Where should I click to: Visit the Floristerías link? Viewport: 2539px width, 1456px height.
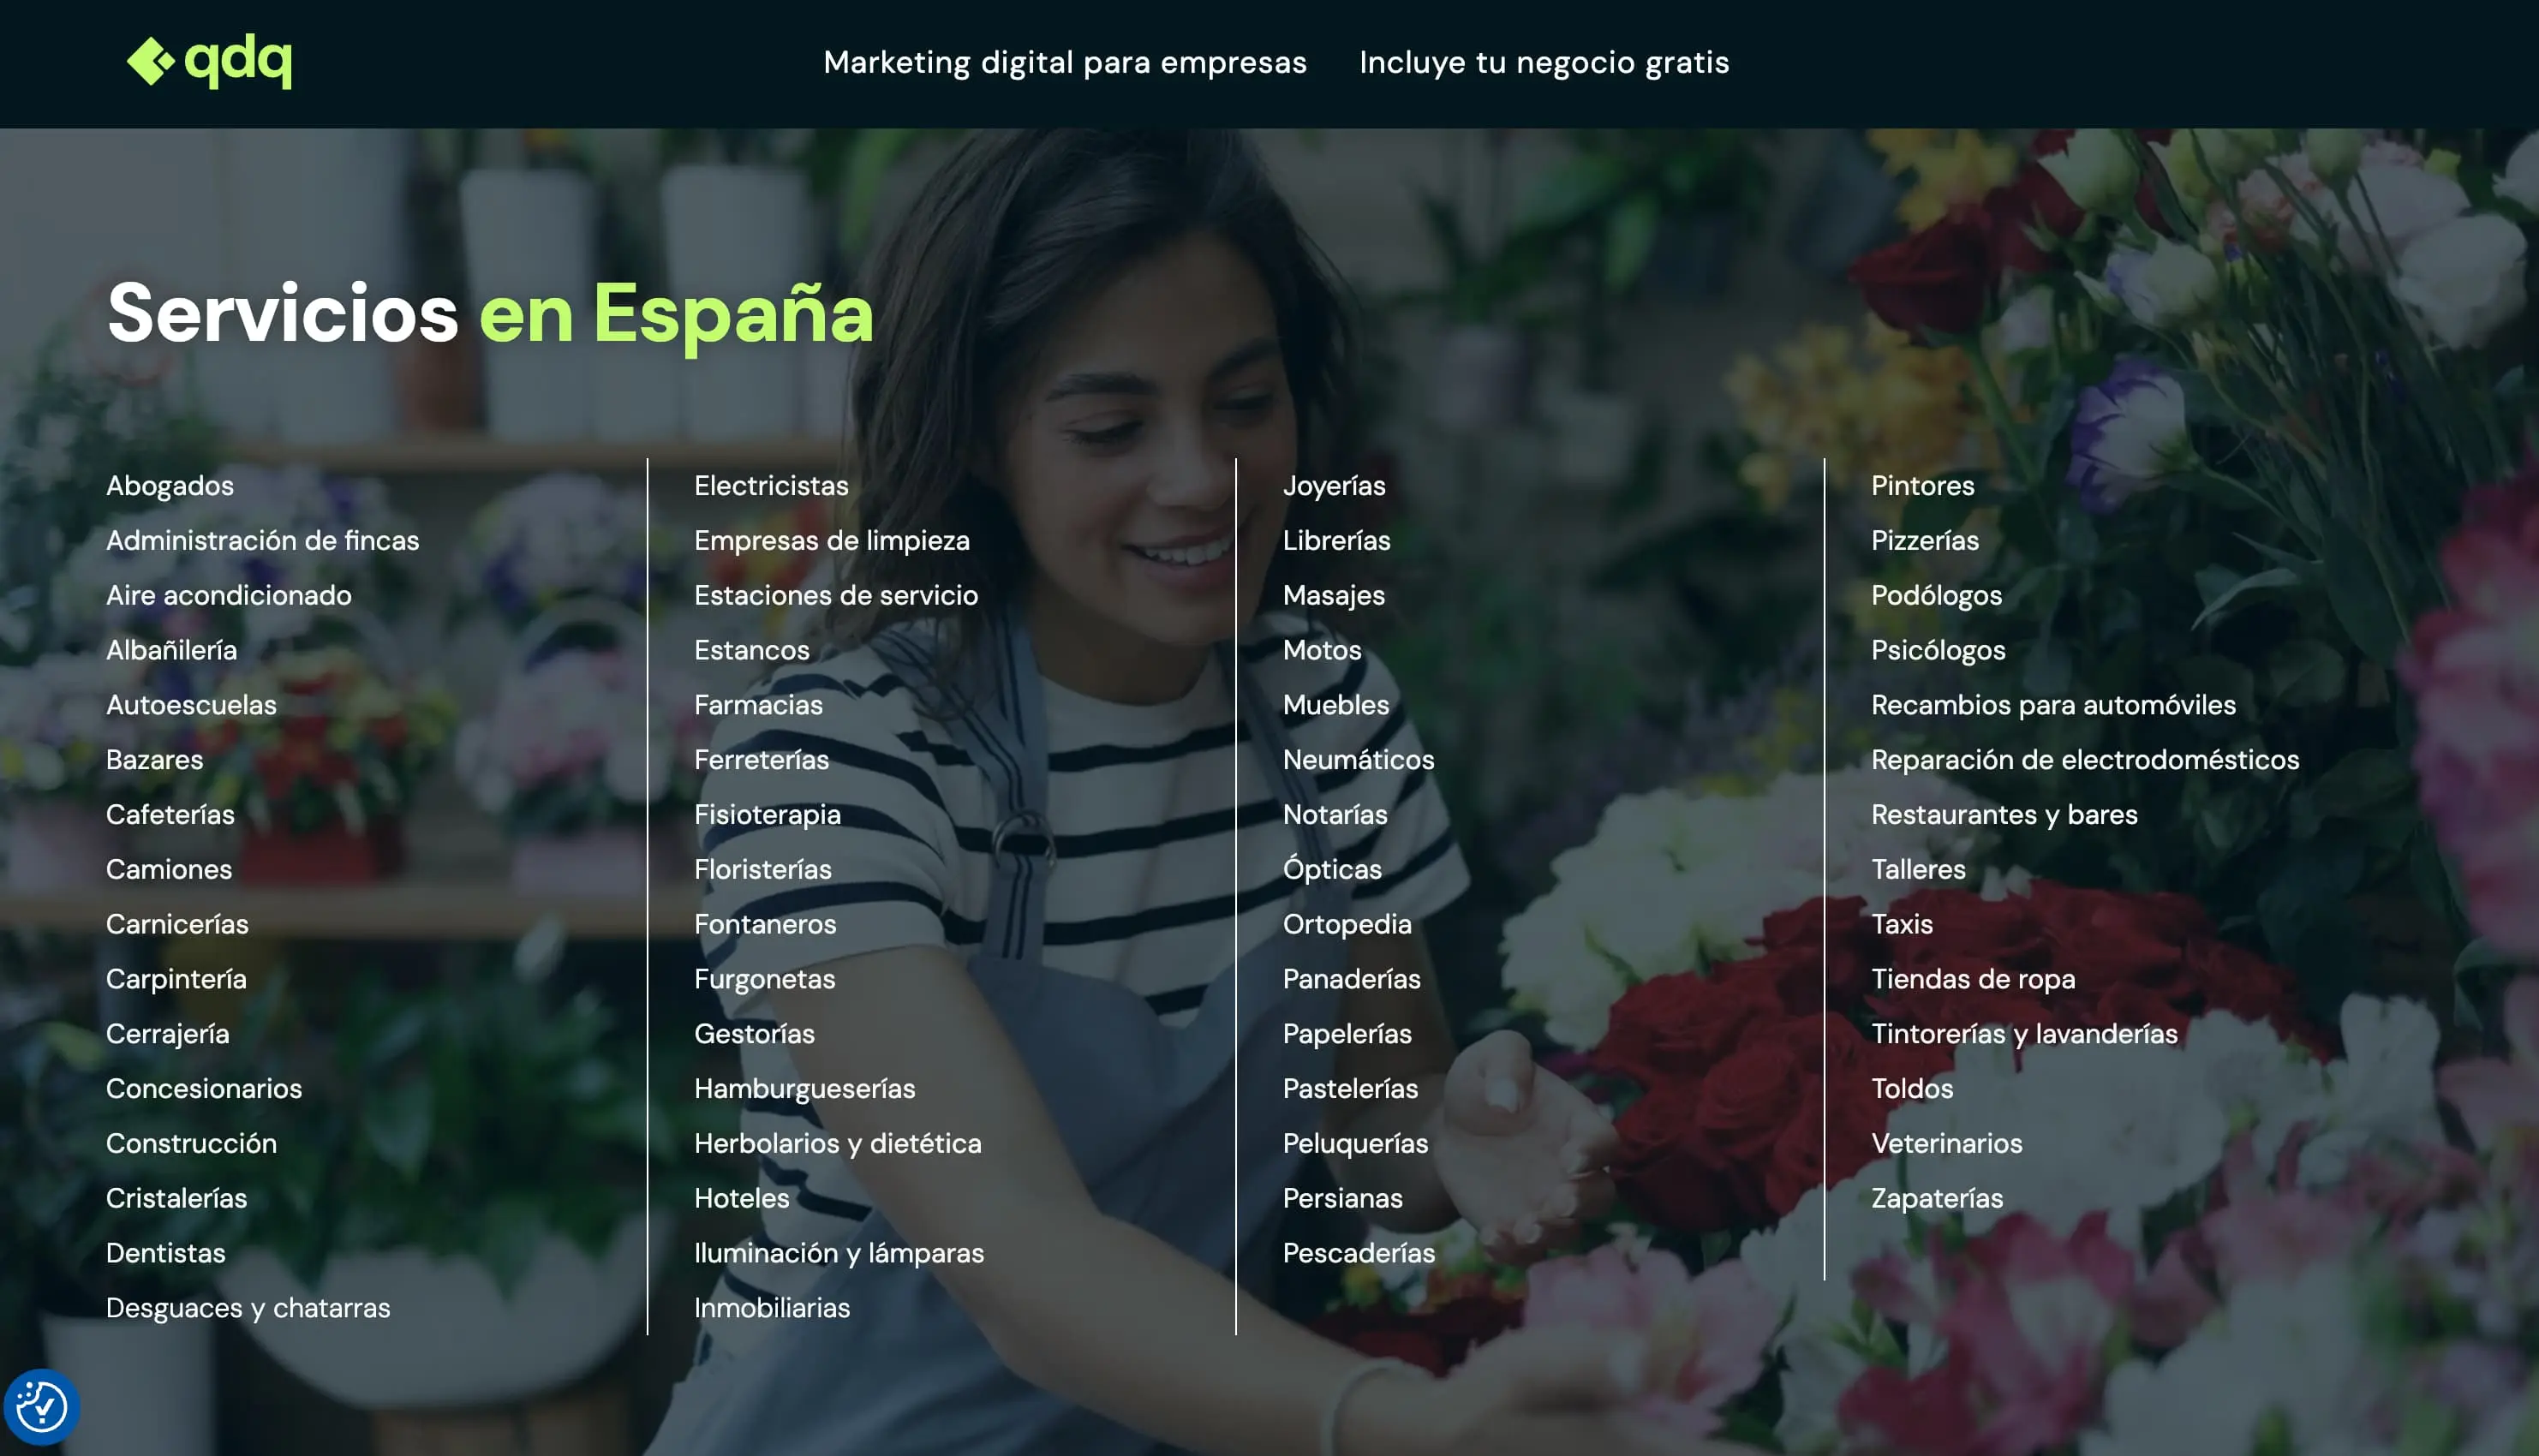pyautogui.click(x=763, y=869)
